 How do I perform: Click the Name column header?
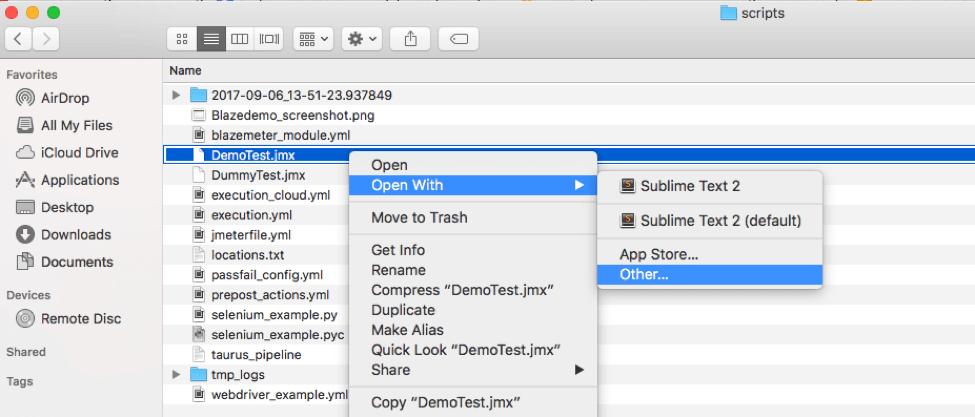pyautogui.click(x=186, y=71)
